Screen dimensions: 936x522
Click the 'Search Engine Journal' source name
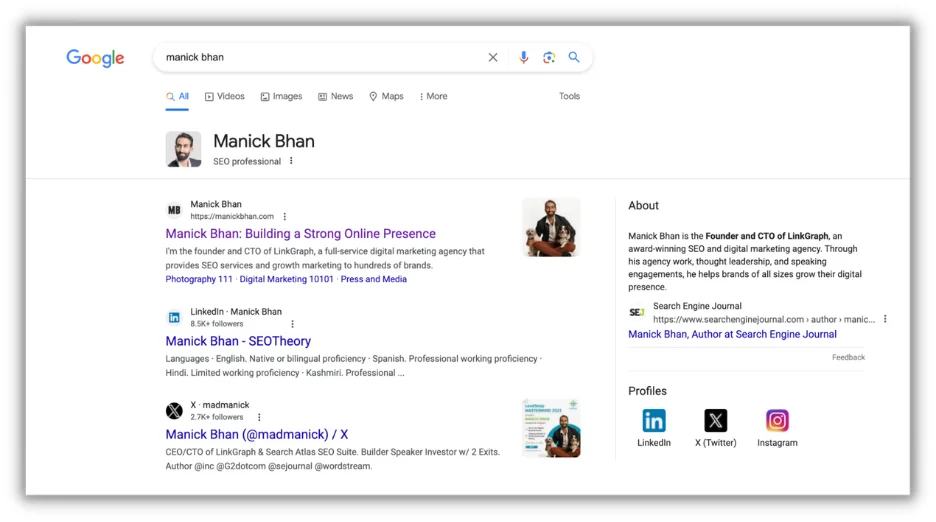(x=697, y=306)
